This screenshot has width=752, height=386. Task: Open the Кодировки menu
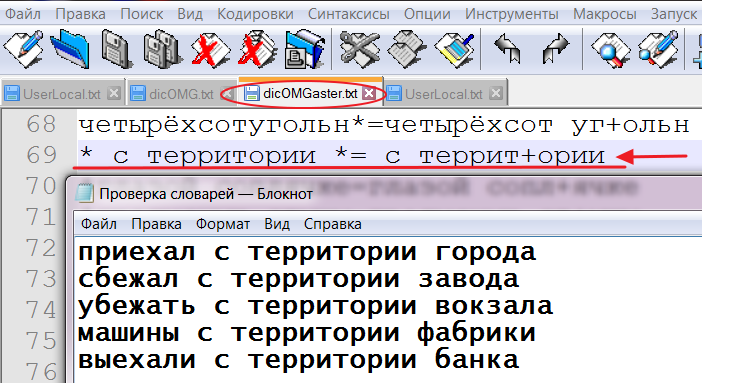[x=255, y=14]
